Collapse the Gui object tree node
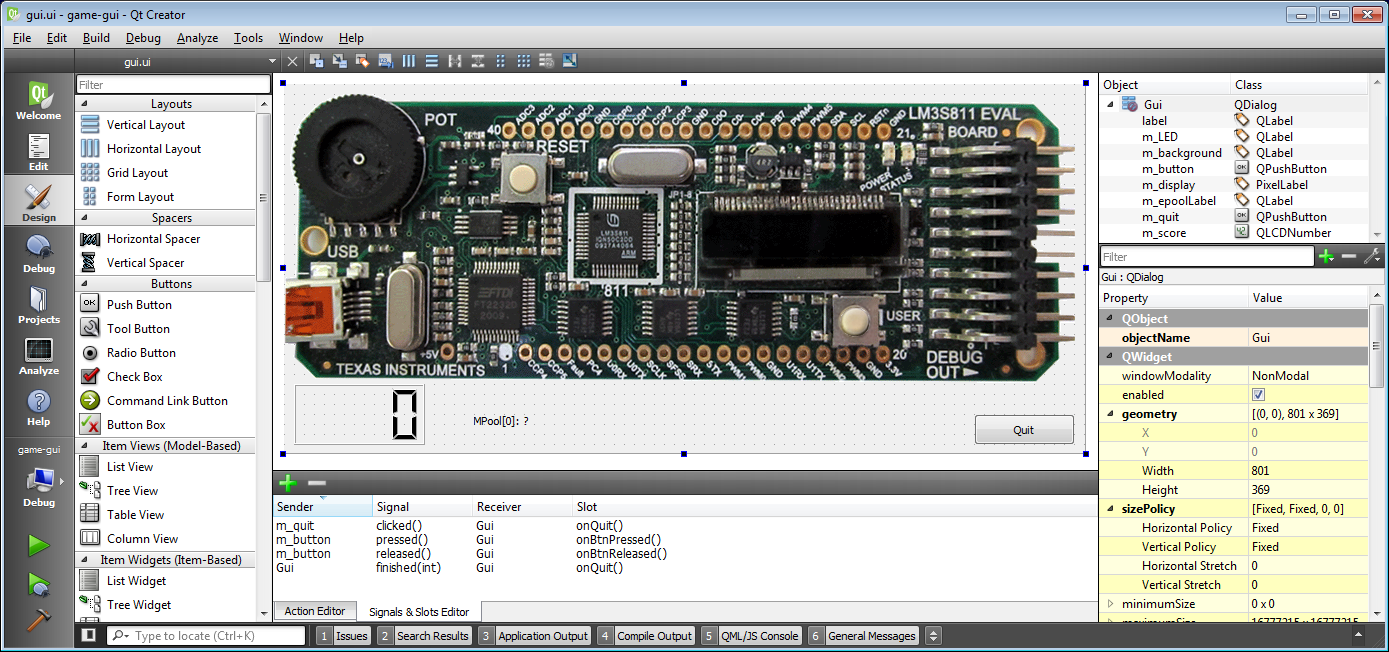This screenshot has width=1389, height=652. click(1110, 105)
